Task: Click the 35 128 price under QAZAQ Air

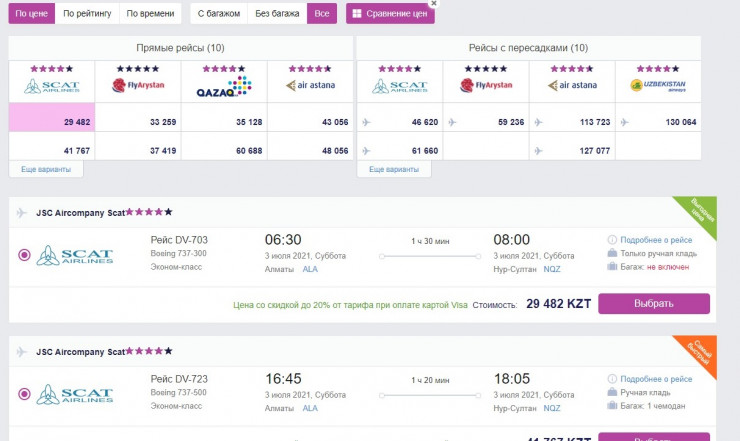Action: point(224,122)
